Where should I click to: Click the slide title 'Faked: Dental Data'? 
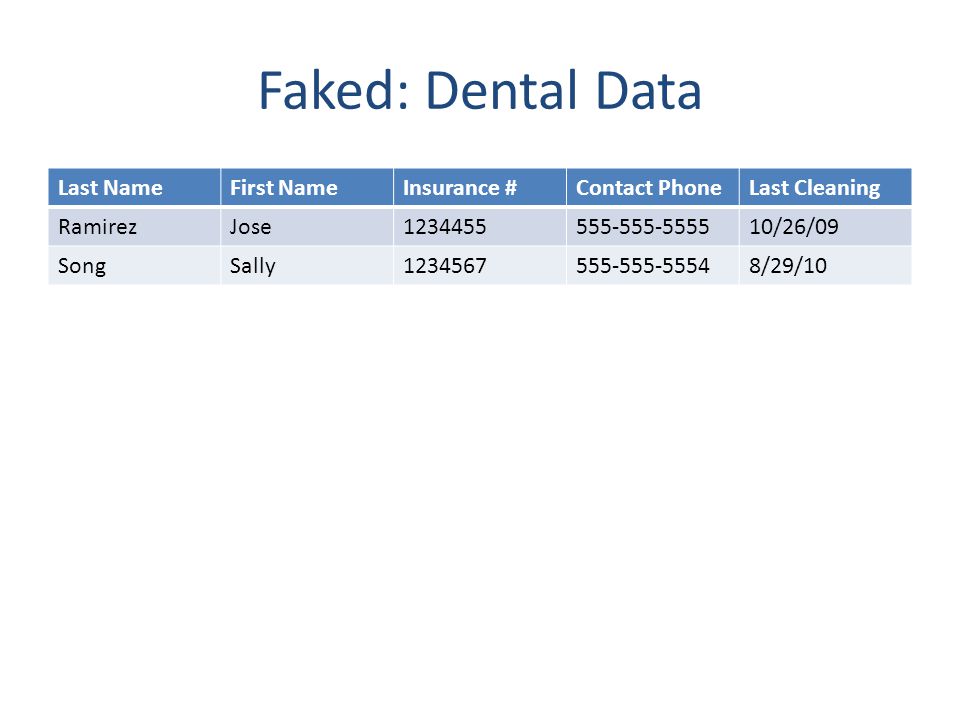pos(480,91)
